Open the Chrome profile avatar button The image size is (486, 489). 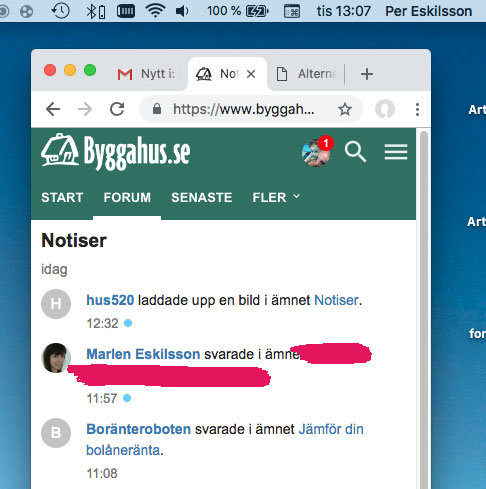point(385,109)
